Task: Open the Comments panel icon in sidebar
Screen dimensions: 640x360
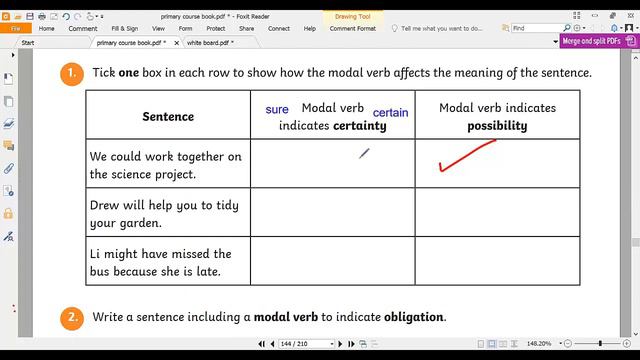Action: pyautogui.click(x=8, y=146)
